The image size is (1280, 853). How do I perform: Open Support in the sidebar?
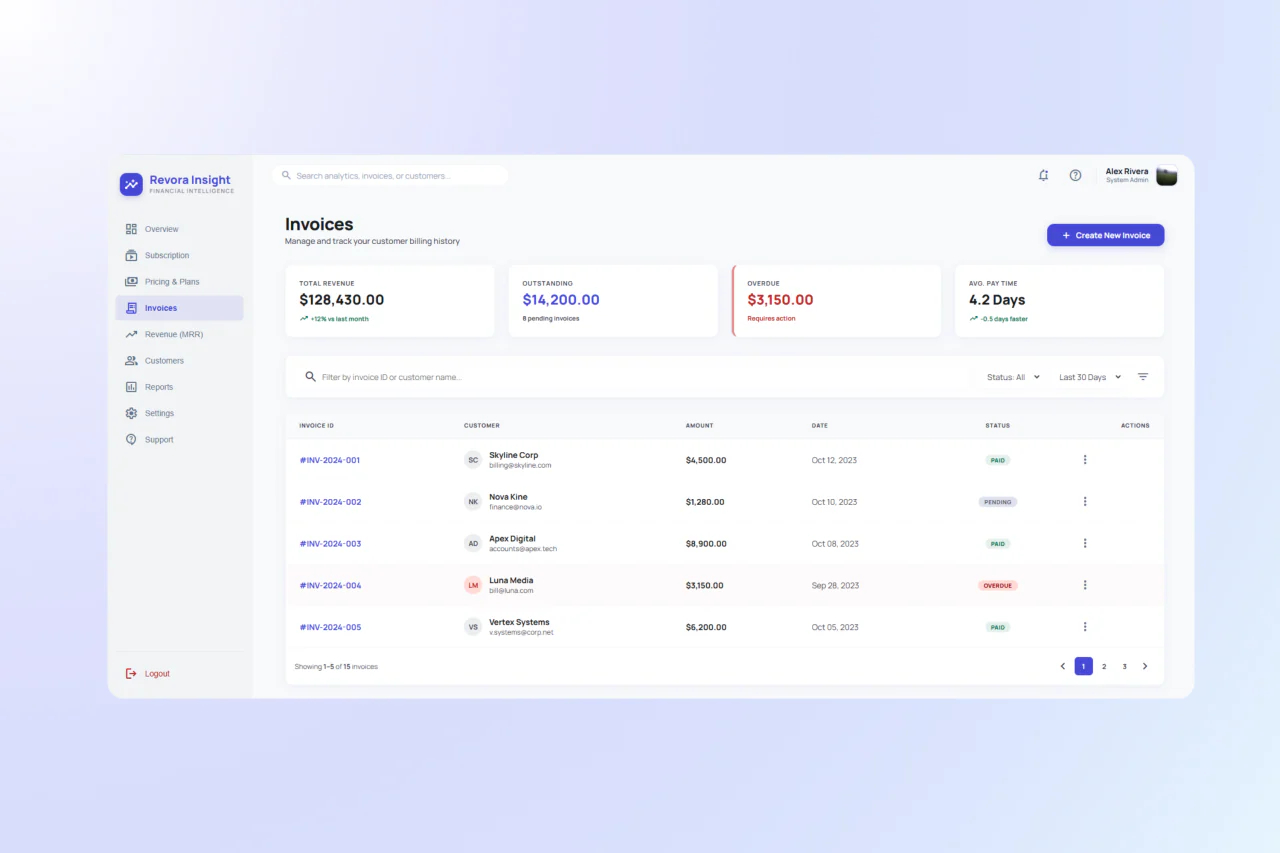(179, 440)
